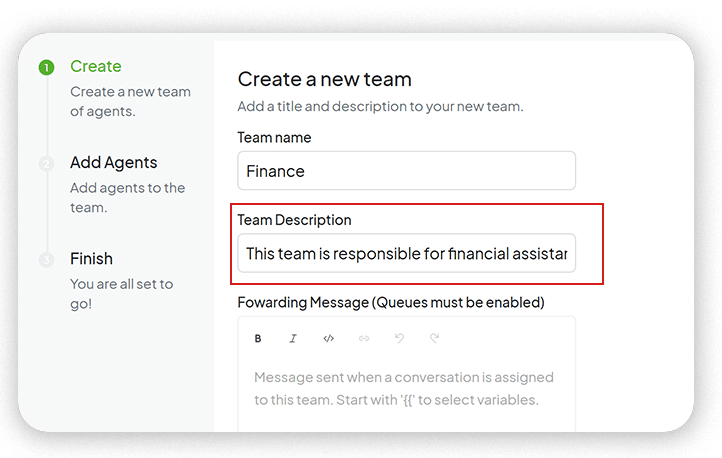
Task: Toggle bold formatting in message editor
Action: pyautogui.click(x=258, y=339)
